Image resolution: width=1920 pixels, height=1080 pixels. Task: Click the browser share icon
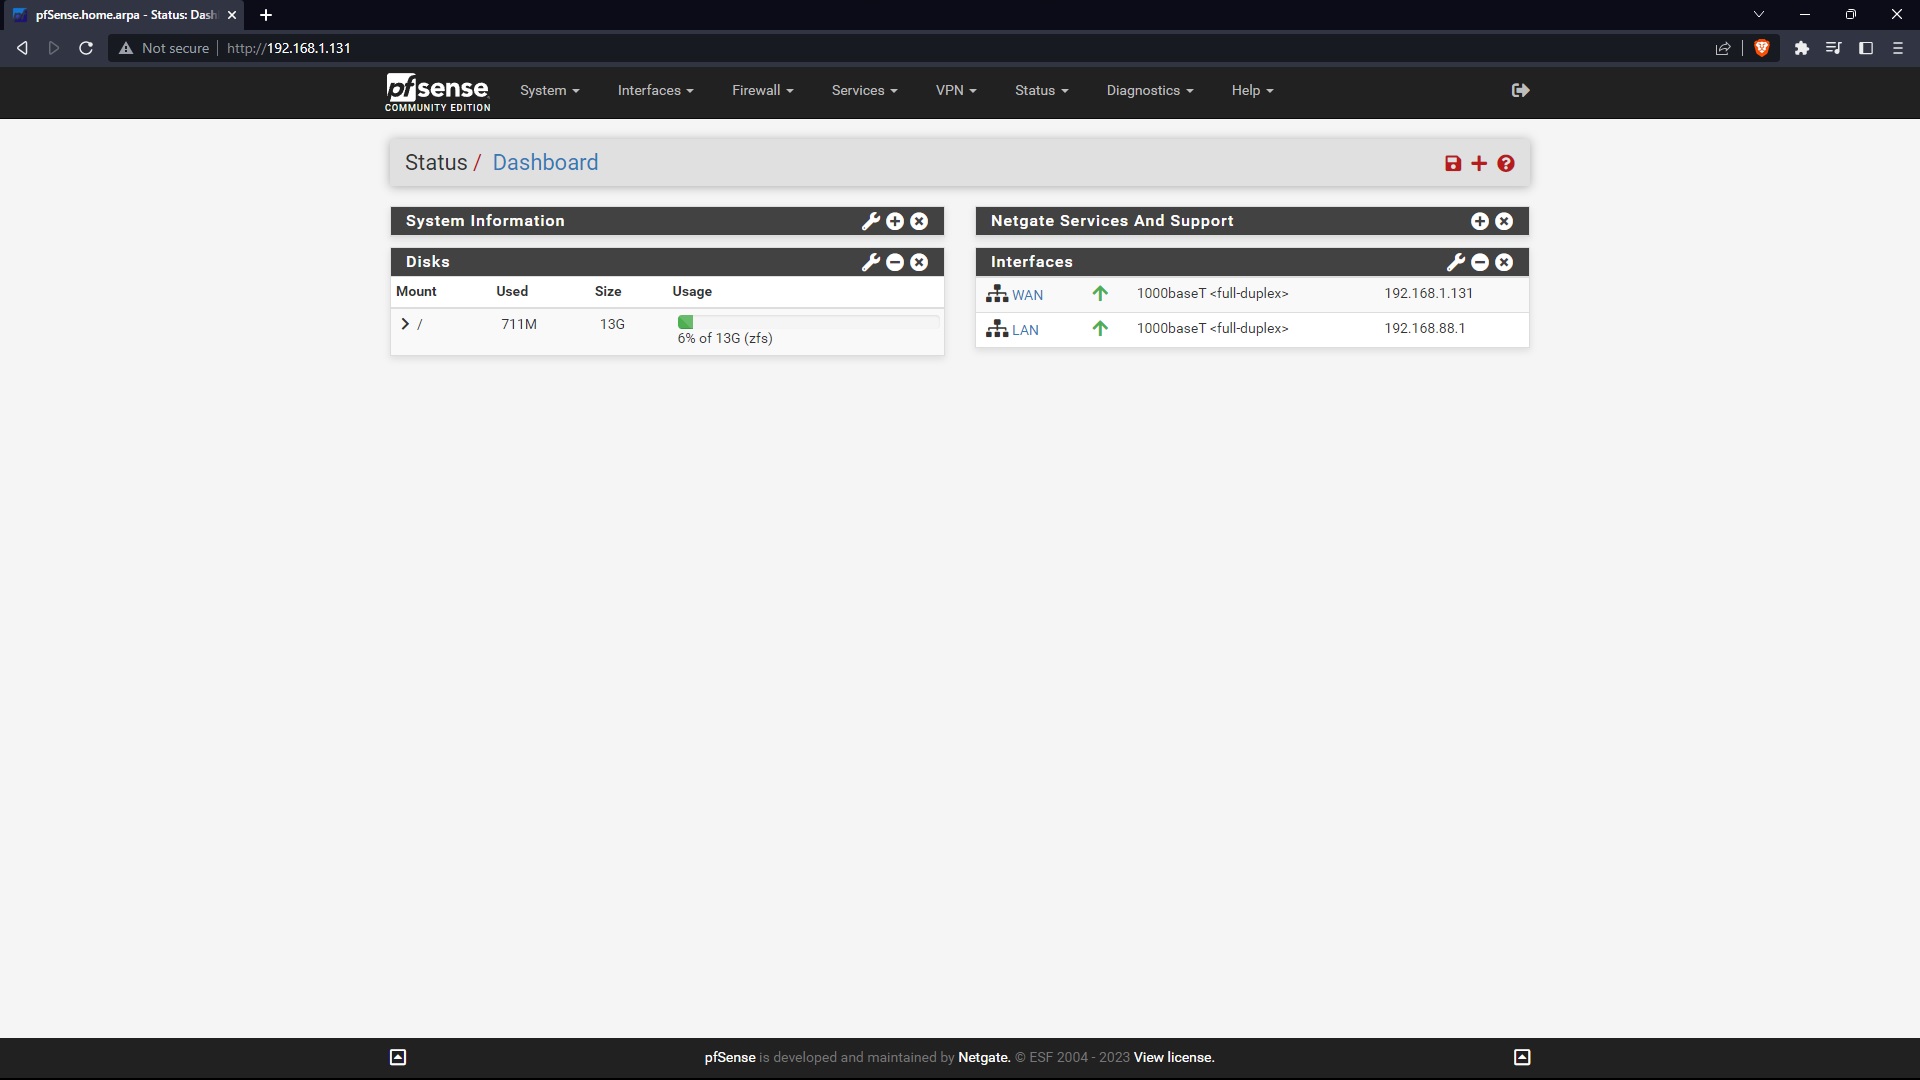[x=1723, y=48]
